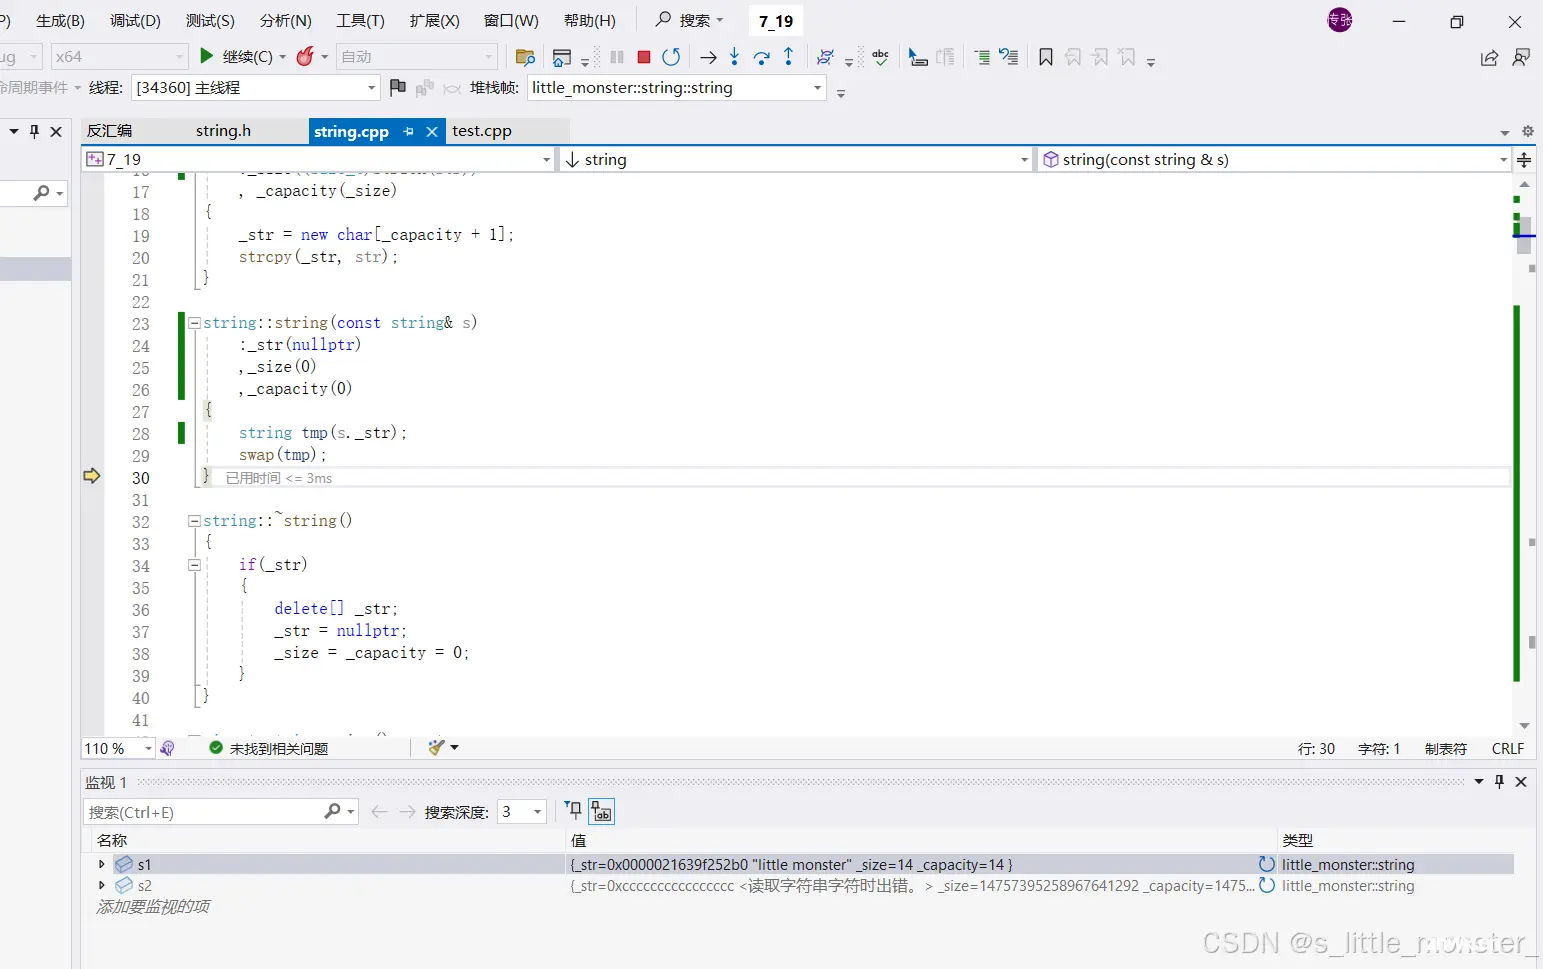Click the abc spell-check toolbar icon
Viewport: 1543px width, 969px height.
point(880,57)
